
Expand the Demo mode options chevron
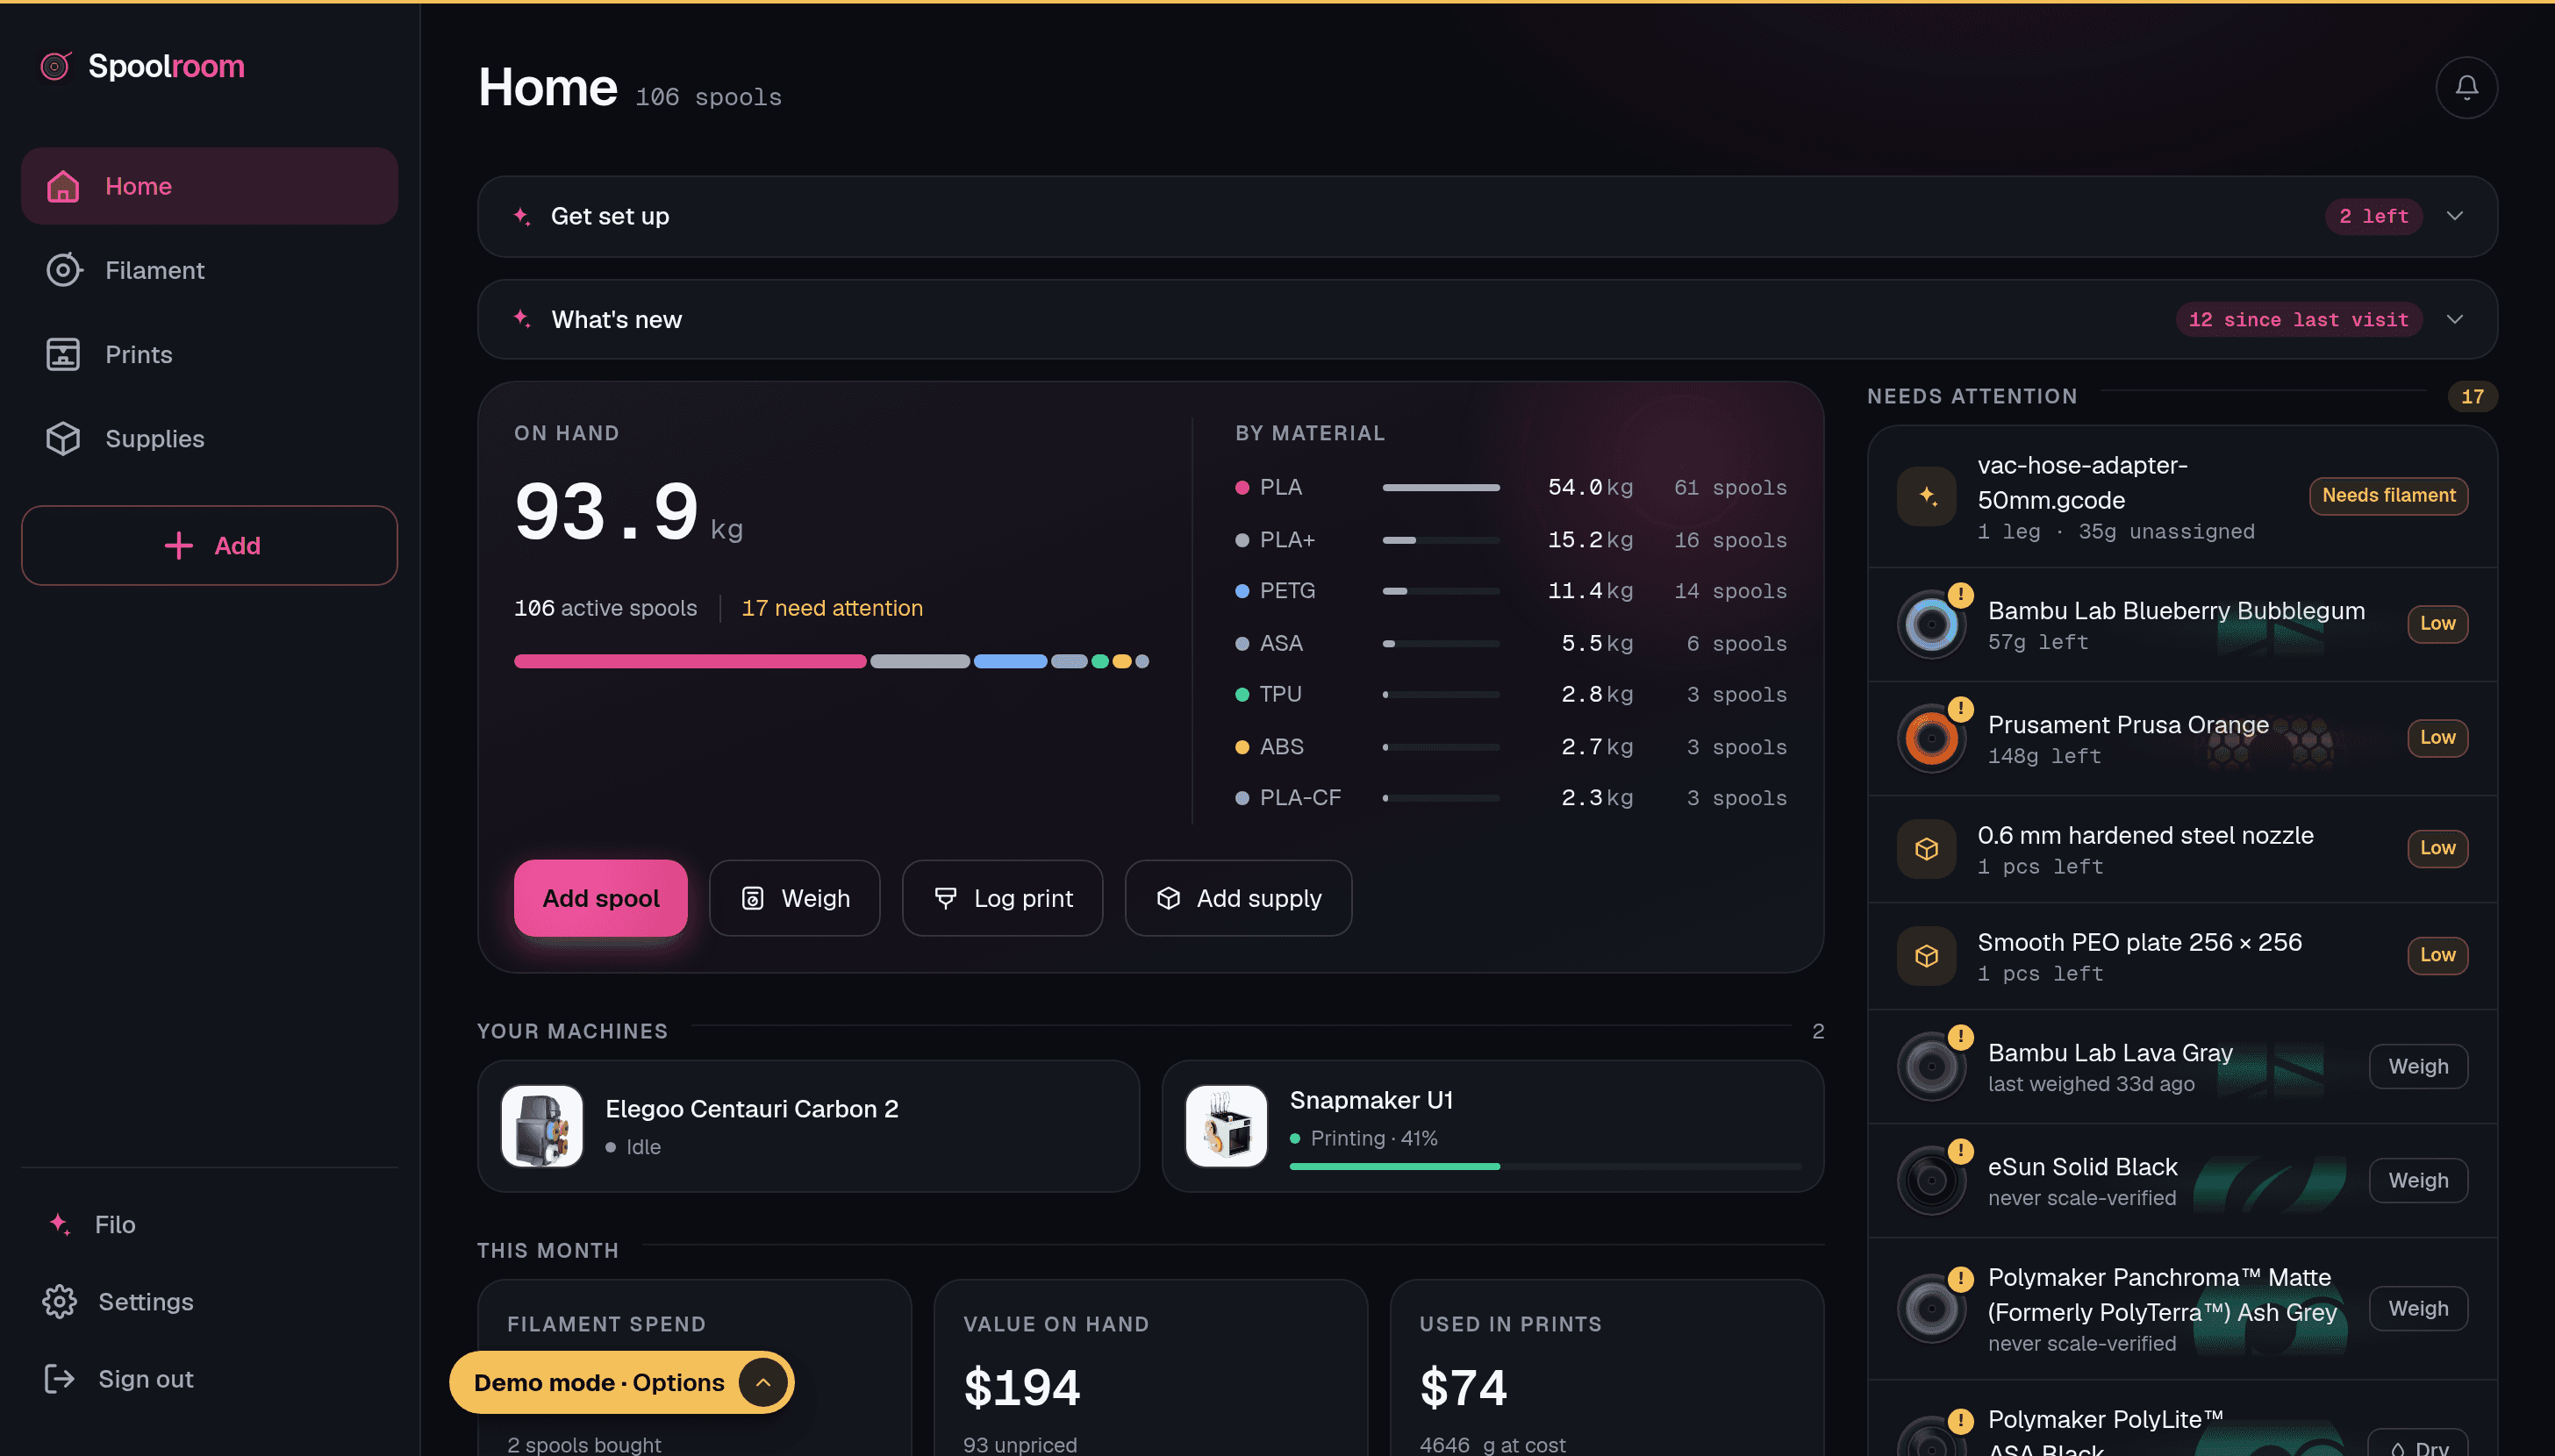[x=762, y=1382]
